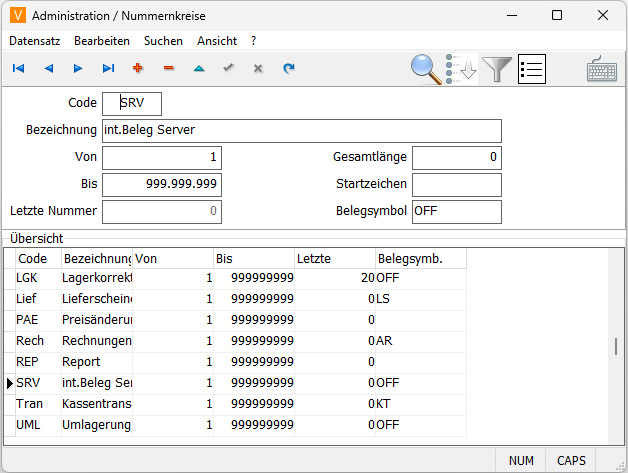The width and height of the screenshot is (628, 473).
Task: Click Lagerkorrekt description cell
Action: (x=97, y=278)
